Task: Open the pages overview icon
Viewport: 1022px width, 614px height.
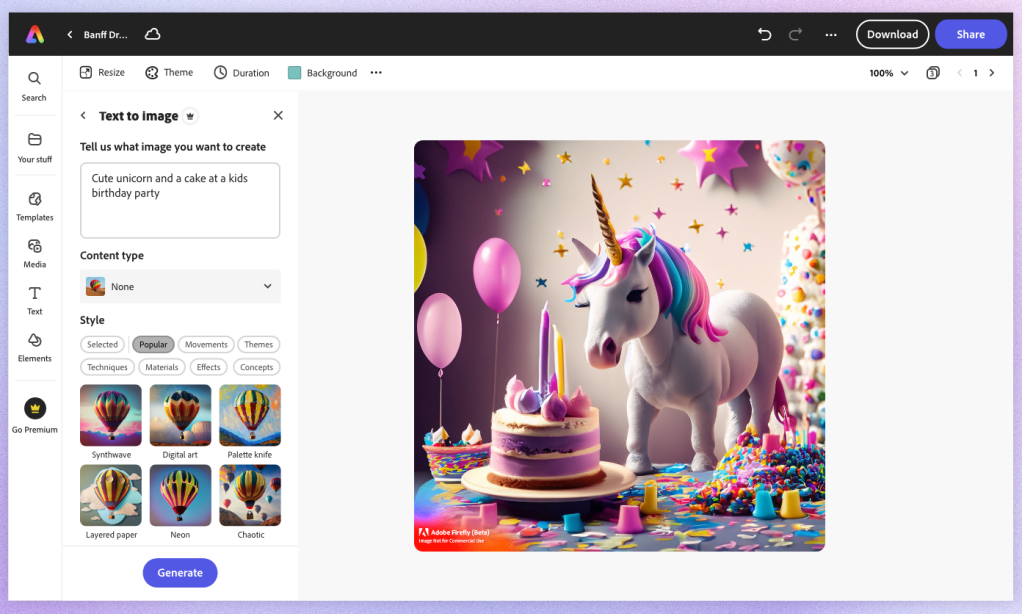Action: pos(933,73)
